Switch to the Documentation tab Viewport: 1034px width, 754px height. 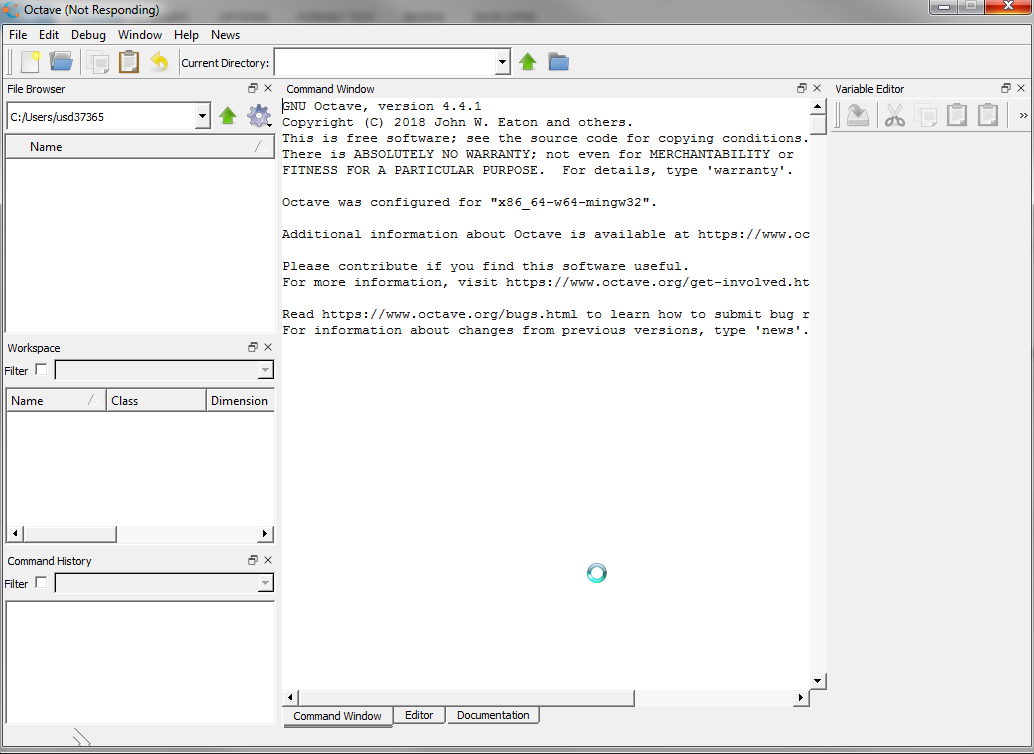point(493,715)
